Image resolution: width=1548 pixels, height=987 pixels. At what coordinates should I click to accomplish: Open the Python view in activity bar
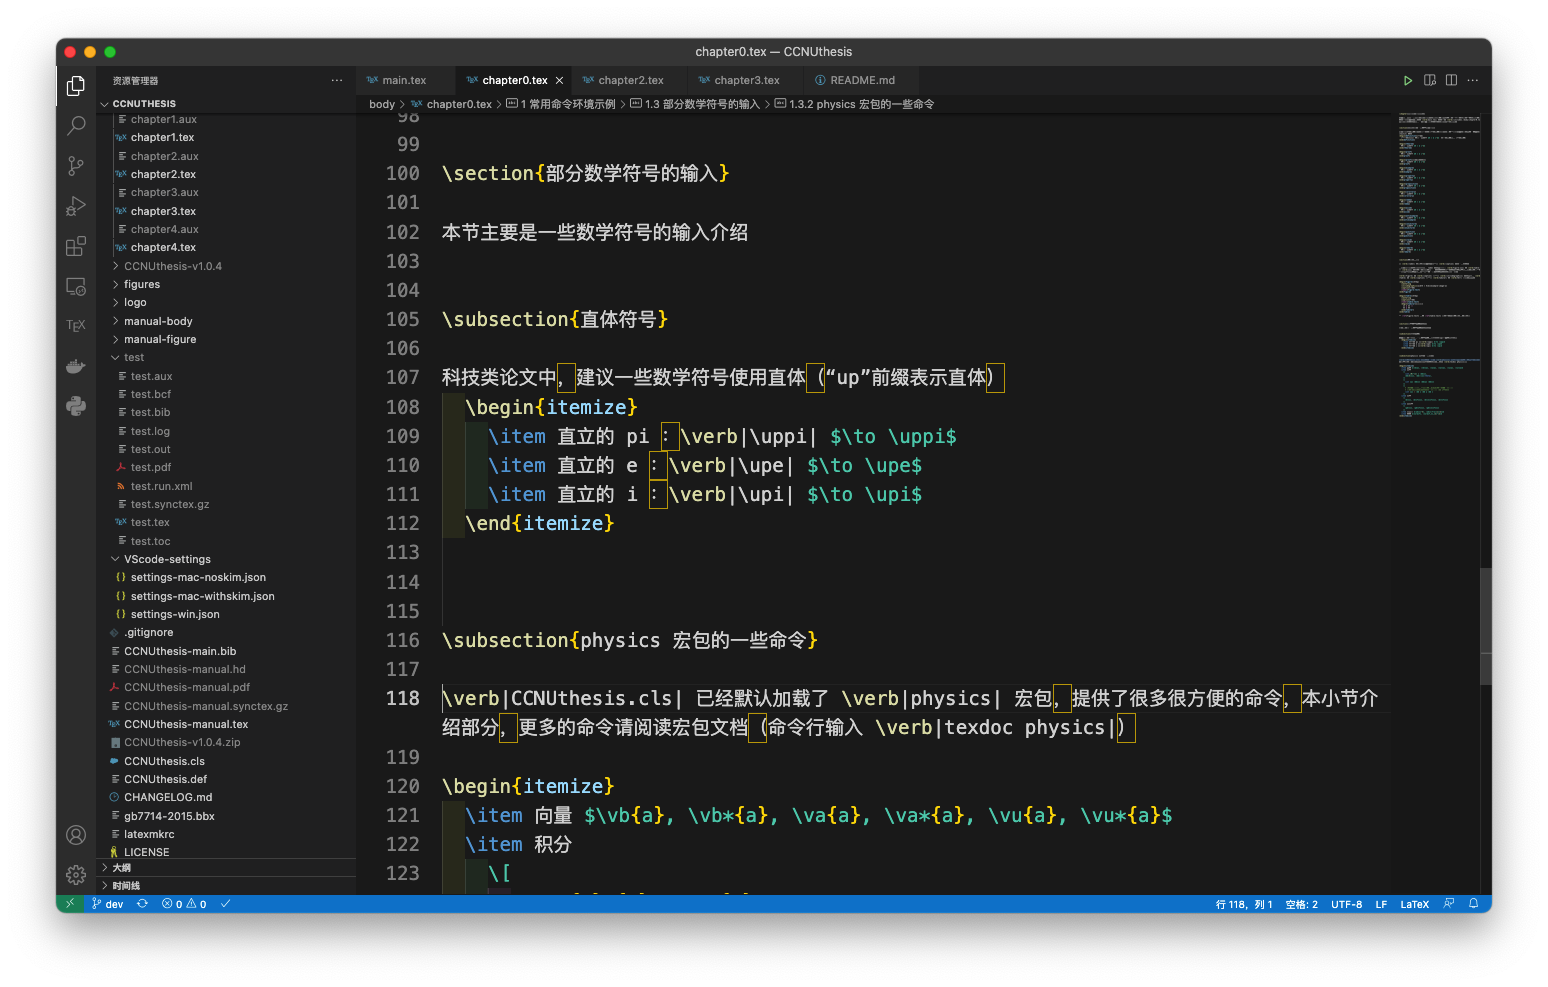76,406
